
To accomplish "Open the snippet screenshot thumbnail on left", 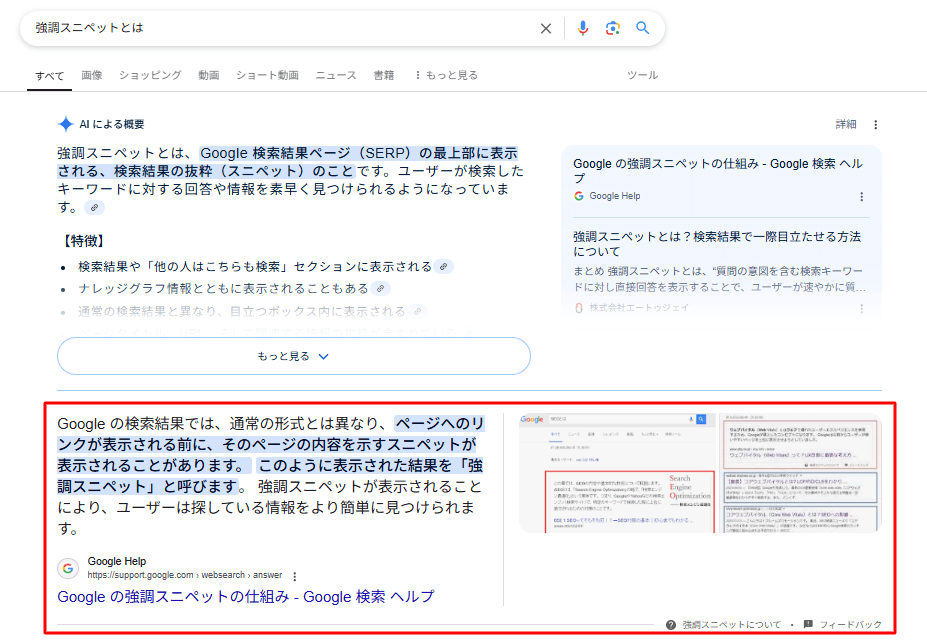I will pyautogui.click(x=617, y=473).
